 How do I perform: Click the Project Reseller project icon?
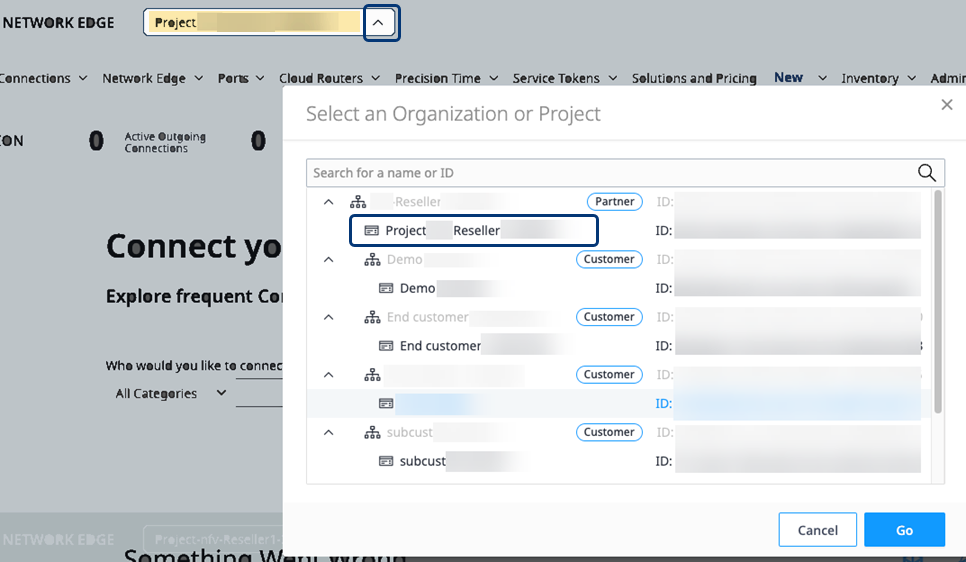371,230
